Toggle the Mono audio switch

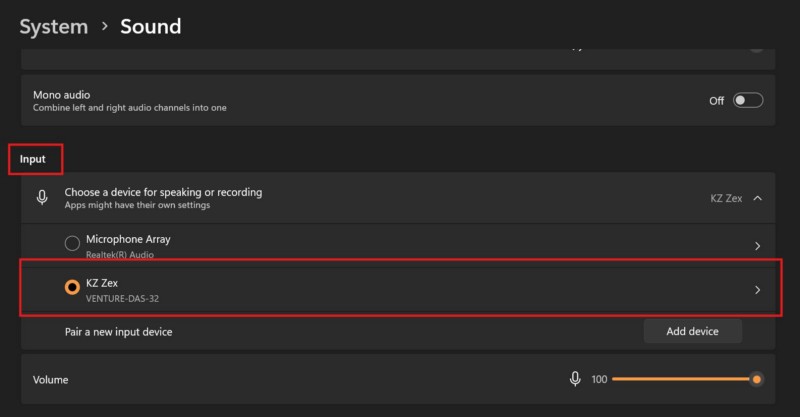coord(748,100)
